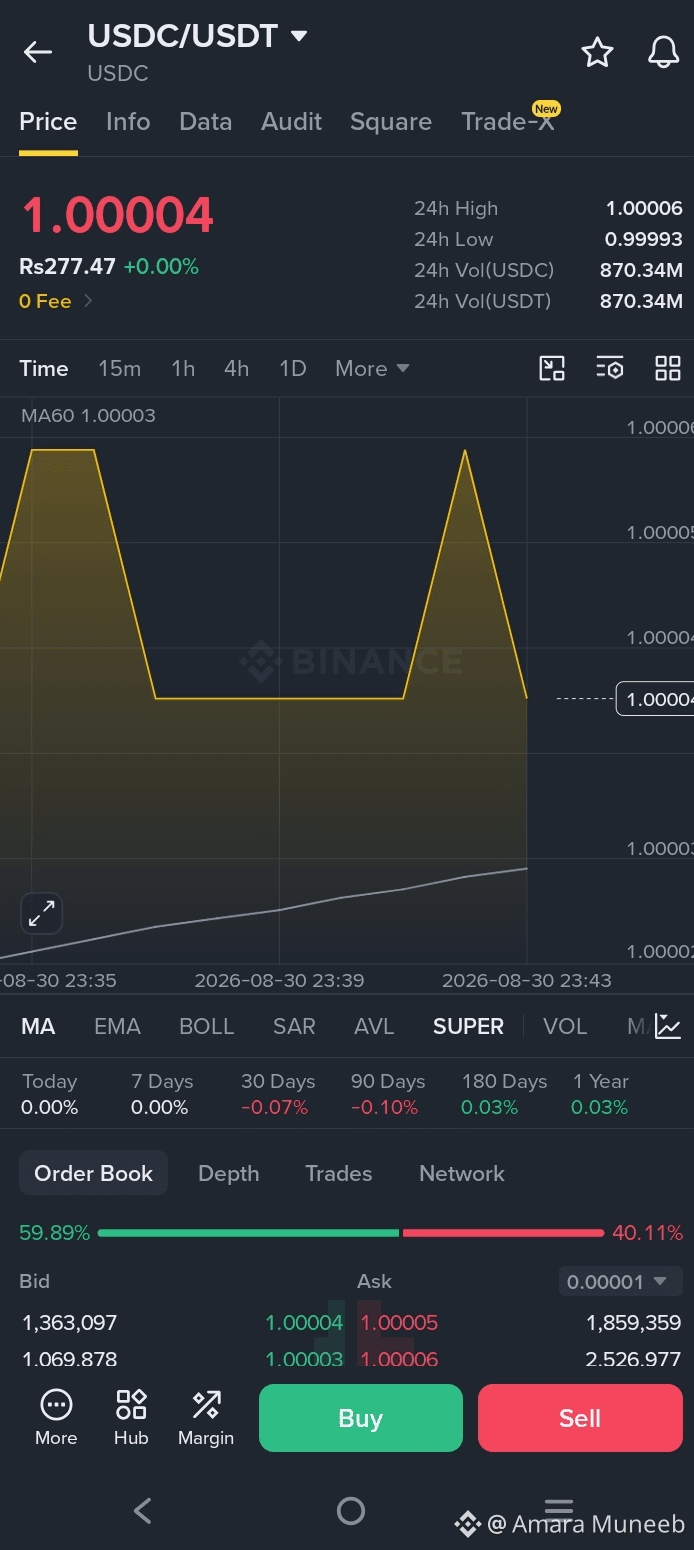Select the MA60 1.00003 label

pyautogui.click(x=88, y=415)
